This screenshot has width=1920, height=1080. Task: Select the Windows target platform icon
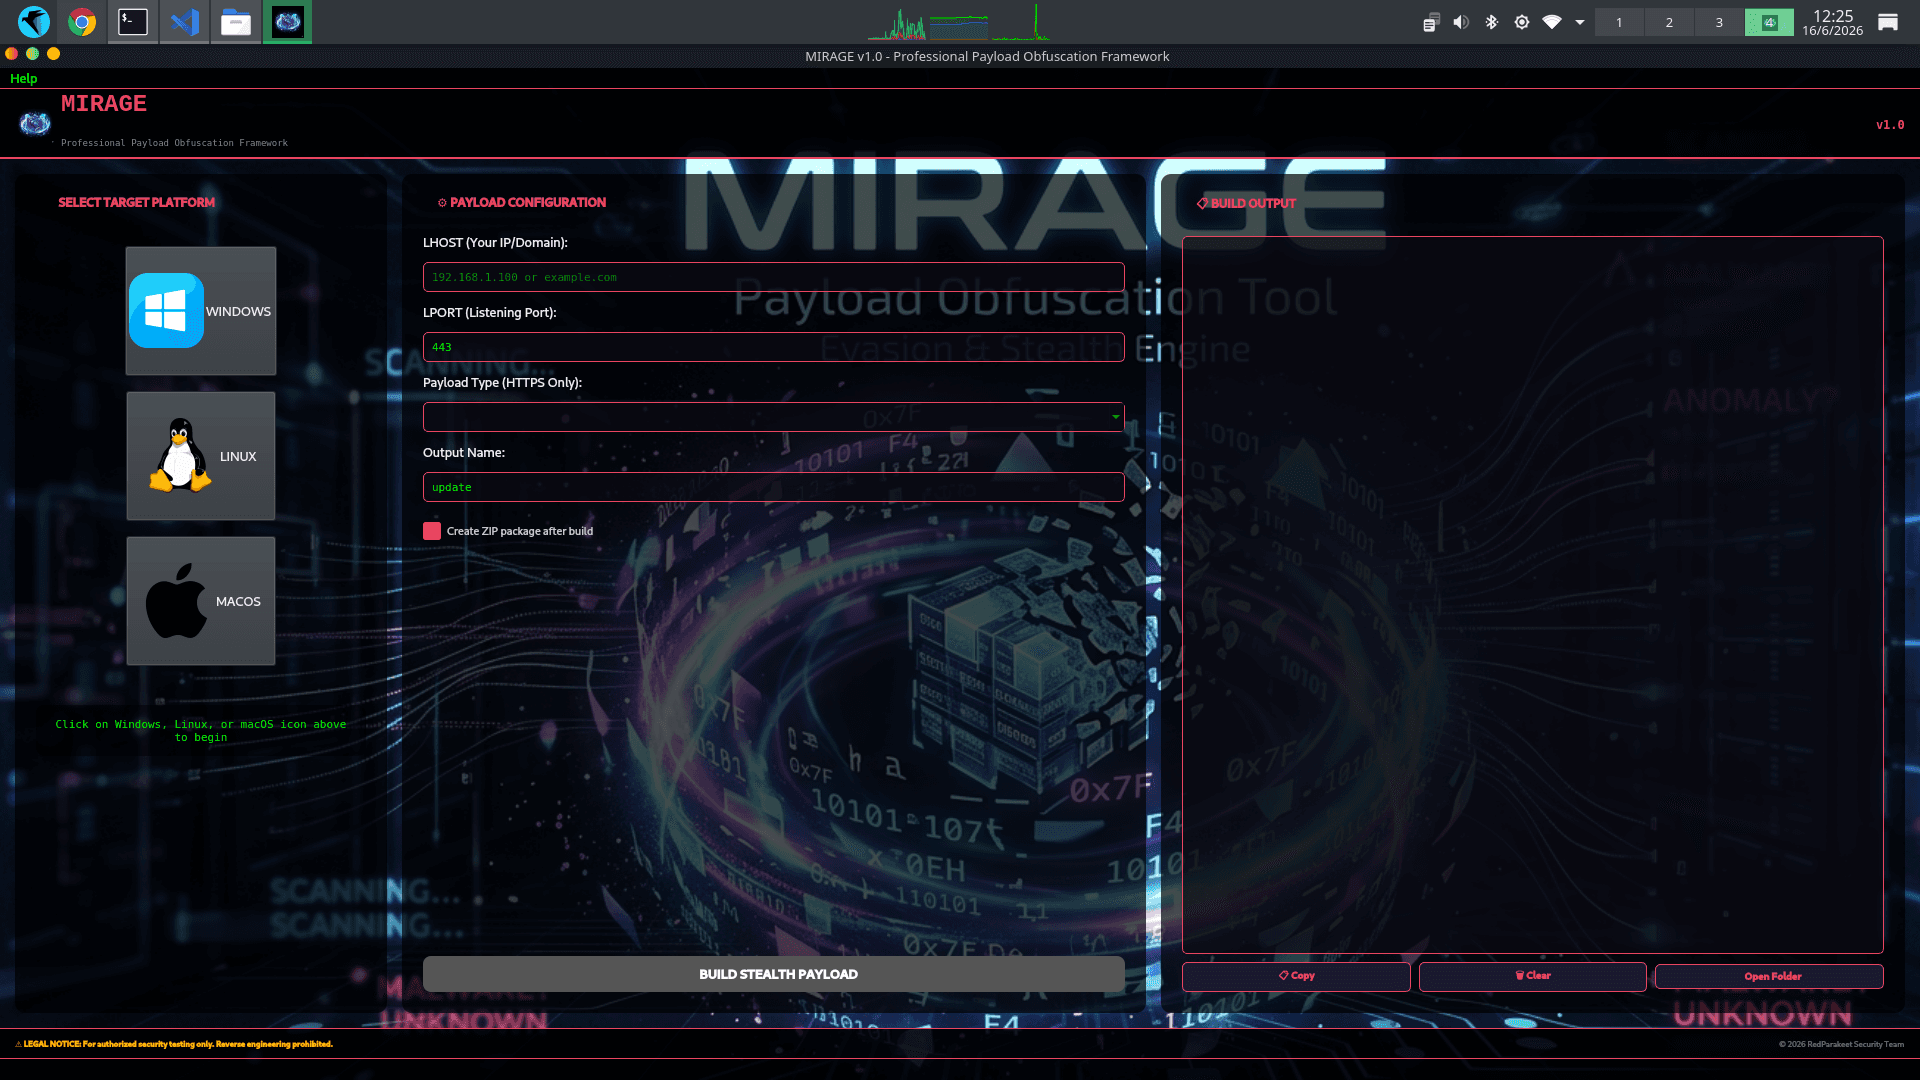click(200, 311)
